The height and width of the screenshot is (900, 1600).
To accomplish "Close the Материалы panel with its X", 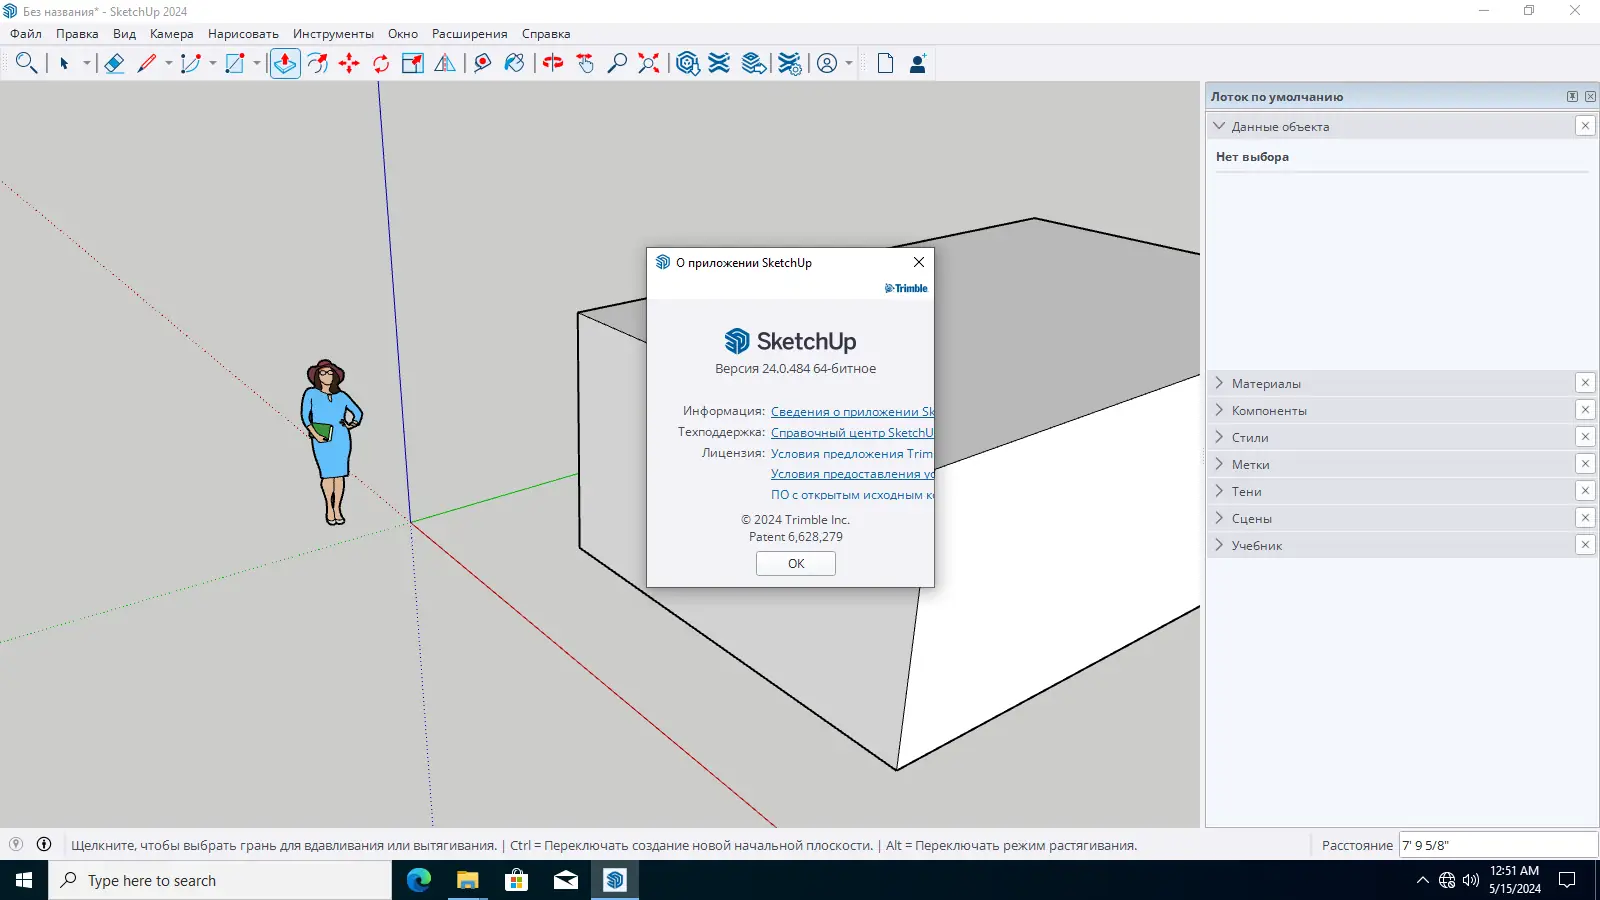I will click(1585, 383).
